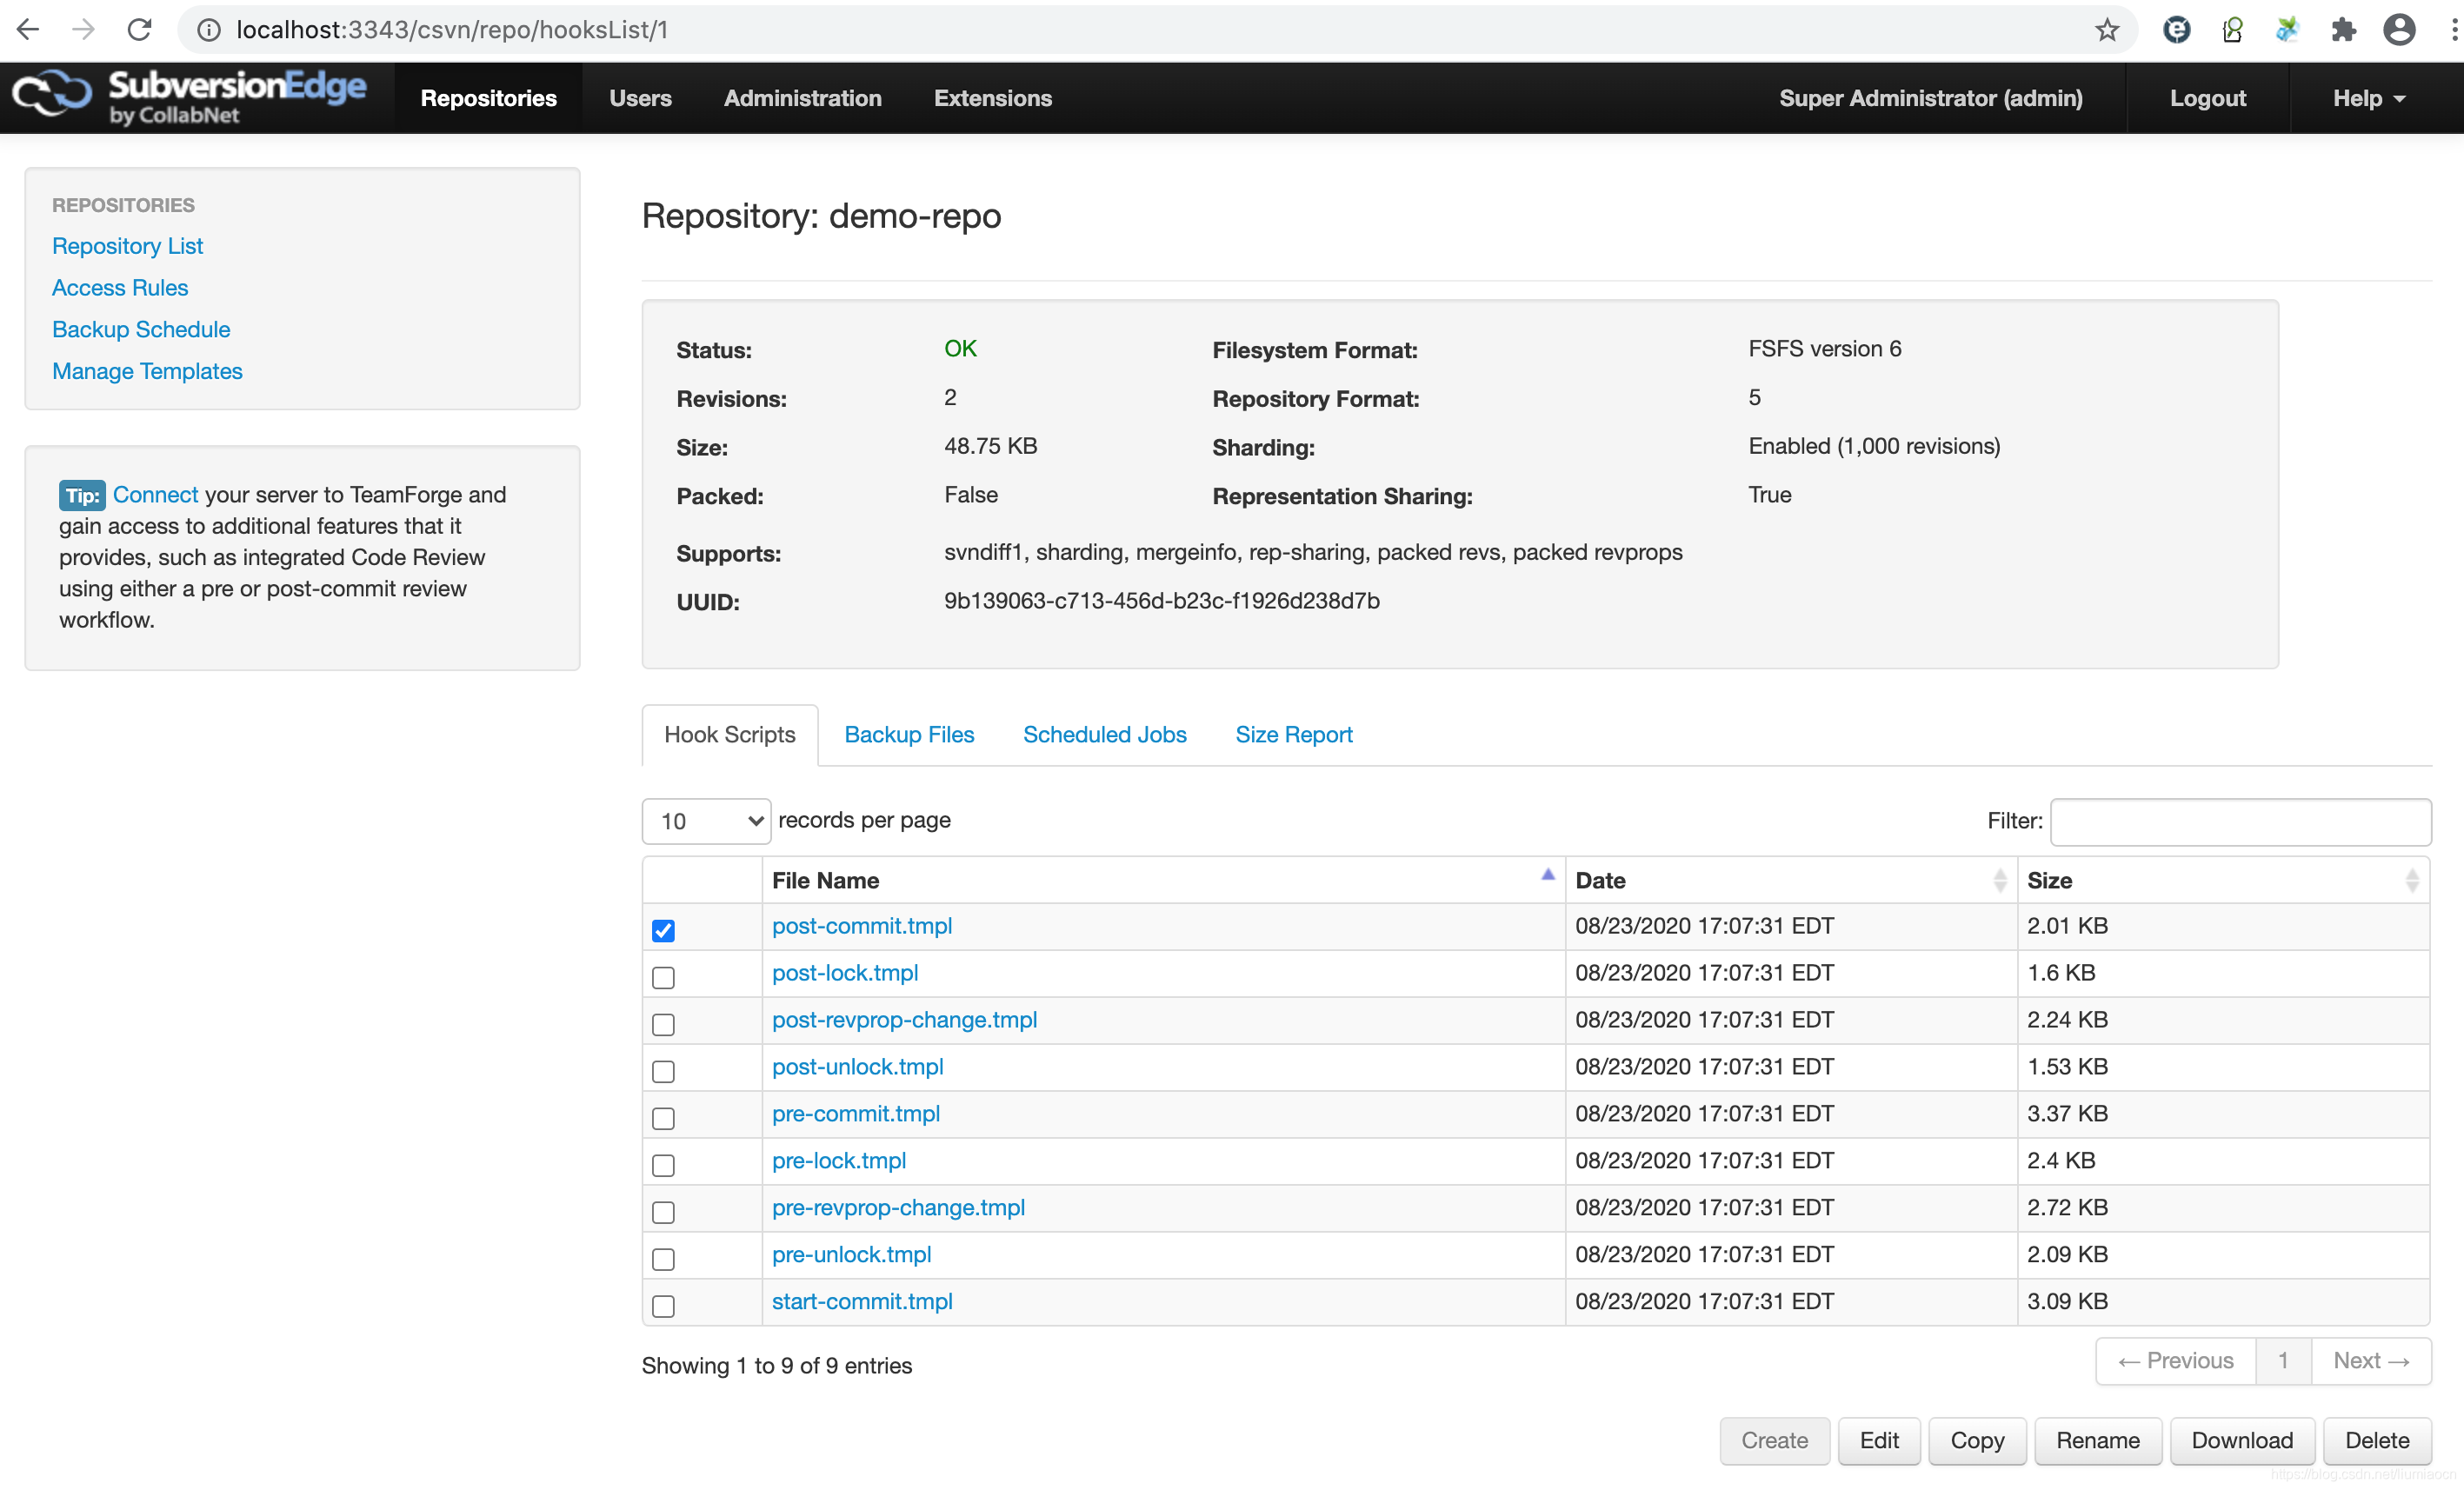Image resolution: width=2464 pixels, height=1490 pixels.
Task: Click the site information icon in the address bar
Action: pyautogui.click(x=208, y=30)
